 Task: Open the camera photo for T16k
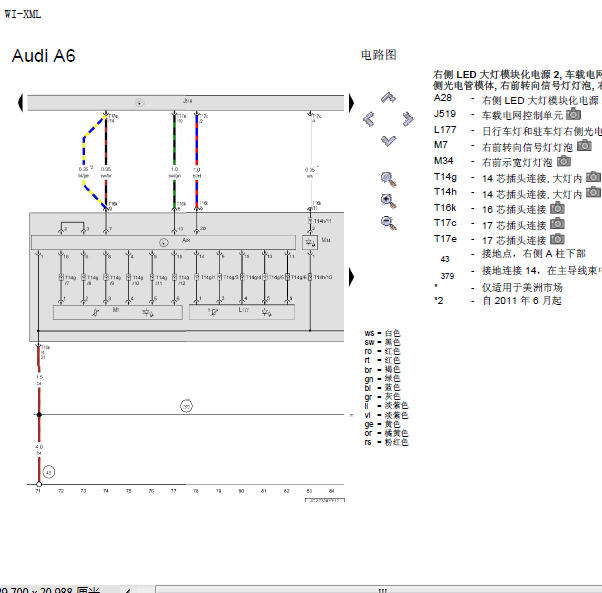pos(557,208)
